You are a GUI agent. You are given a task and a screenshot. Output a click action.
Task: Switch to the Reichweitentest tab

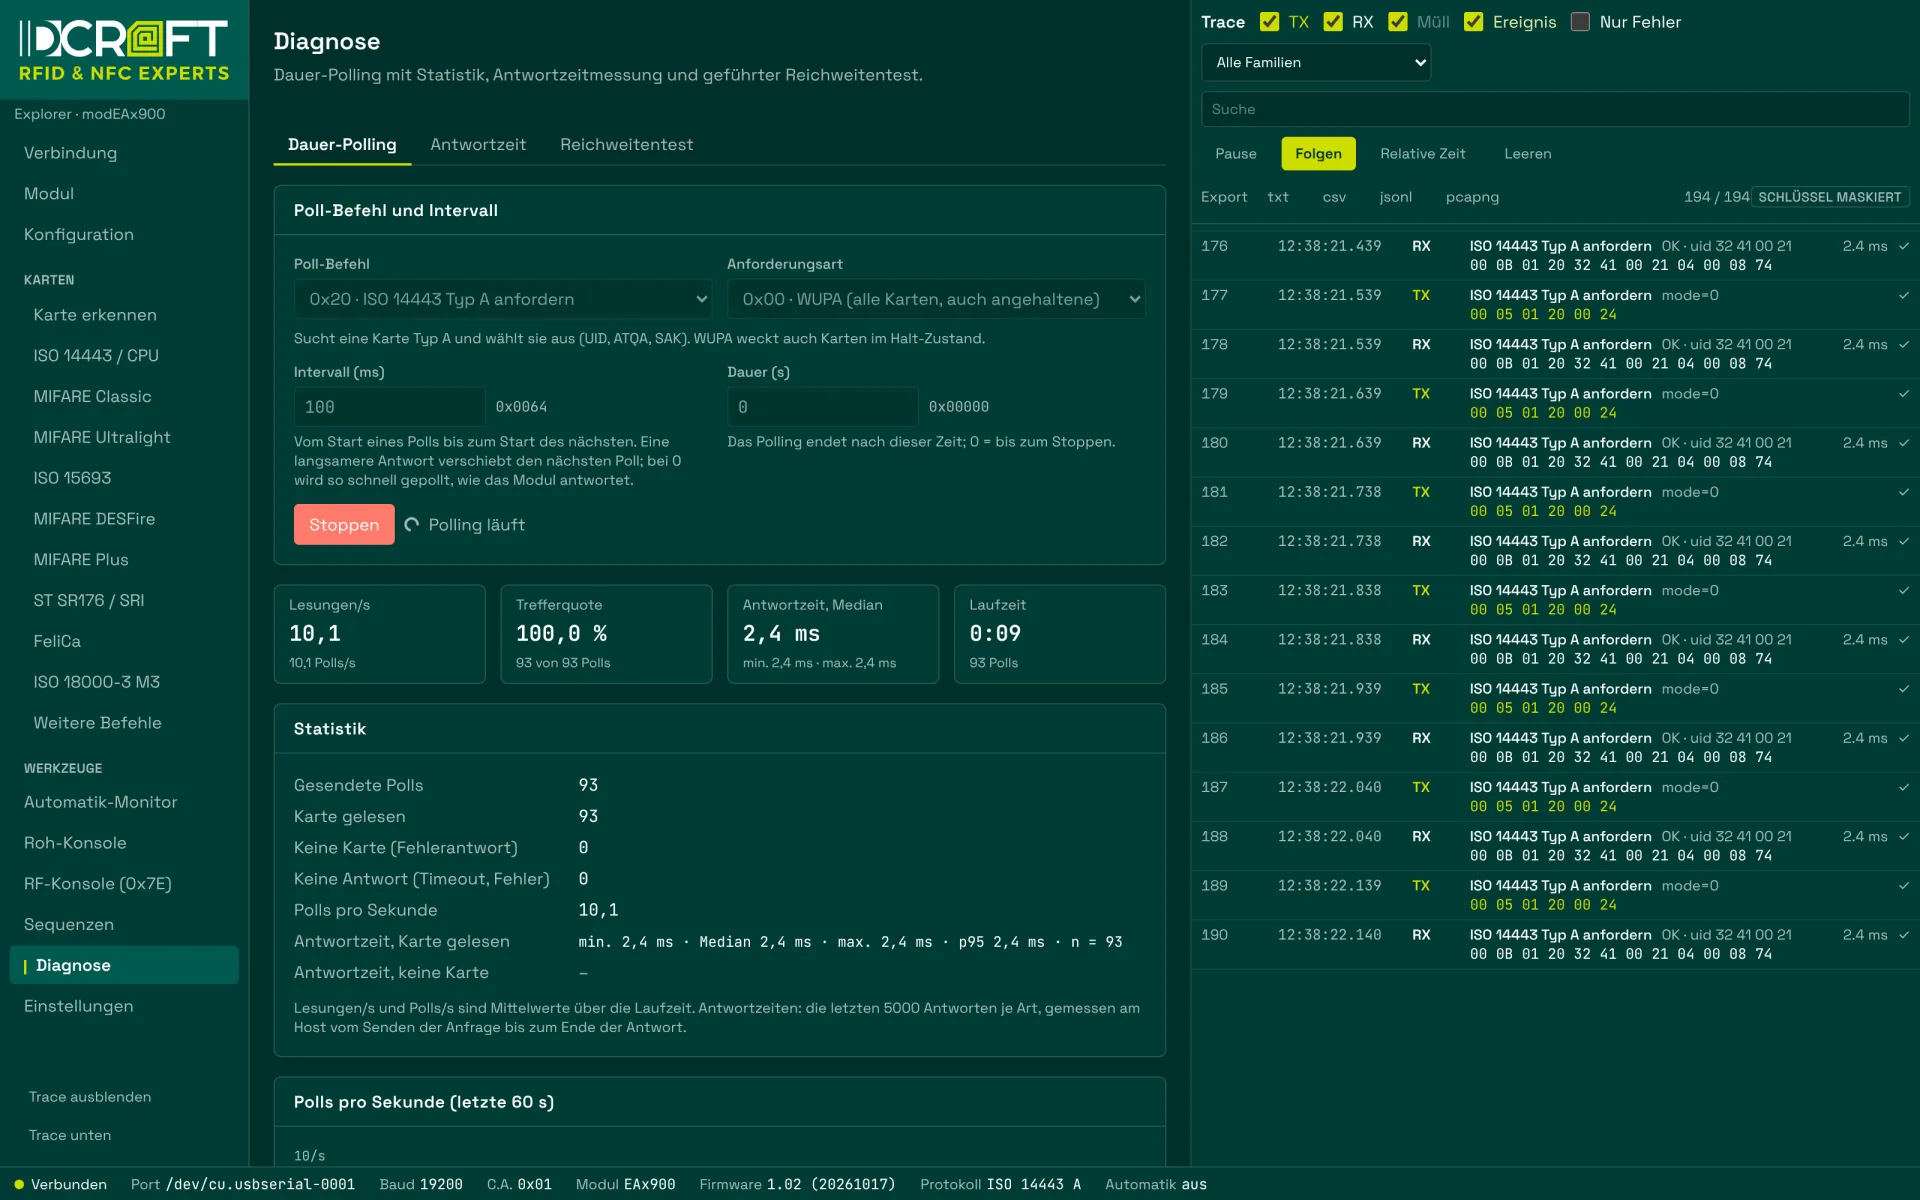[626, 145]
